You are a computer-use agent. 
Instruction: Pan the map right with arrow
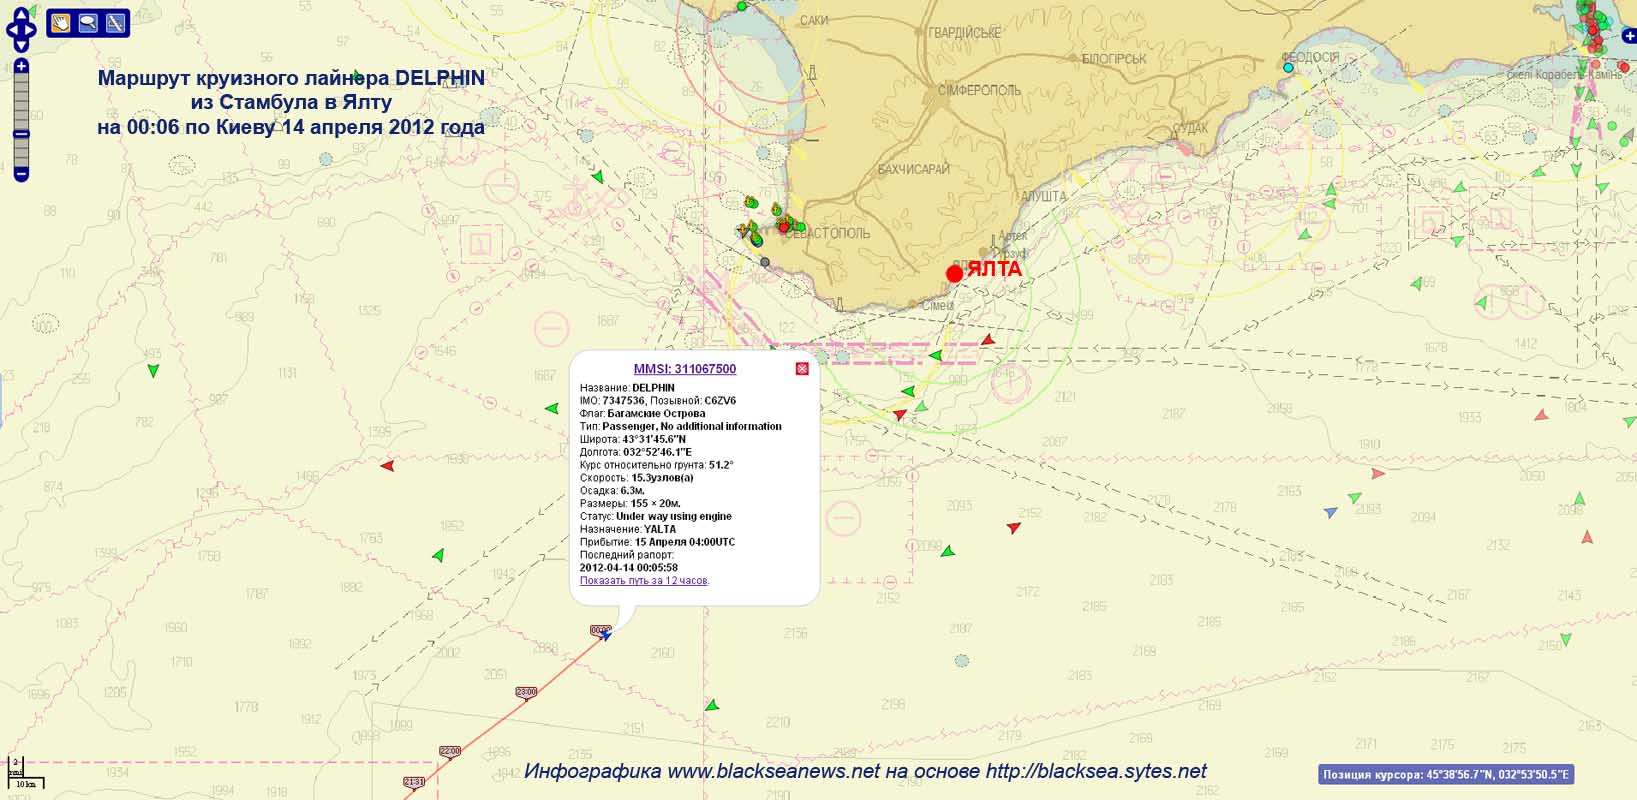[x=31, y=30]
